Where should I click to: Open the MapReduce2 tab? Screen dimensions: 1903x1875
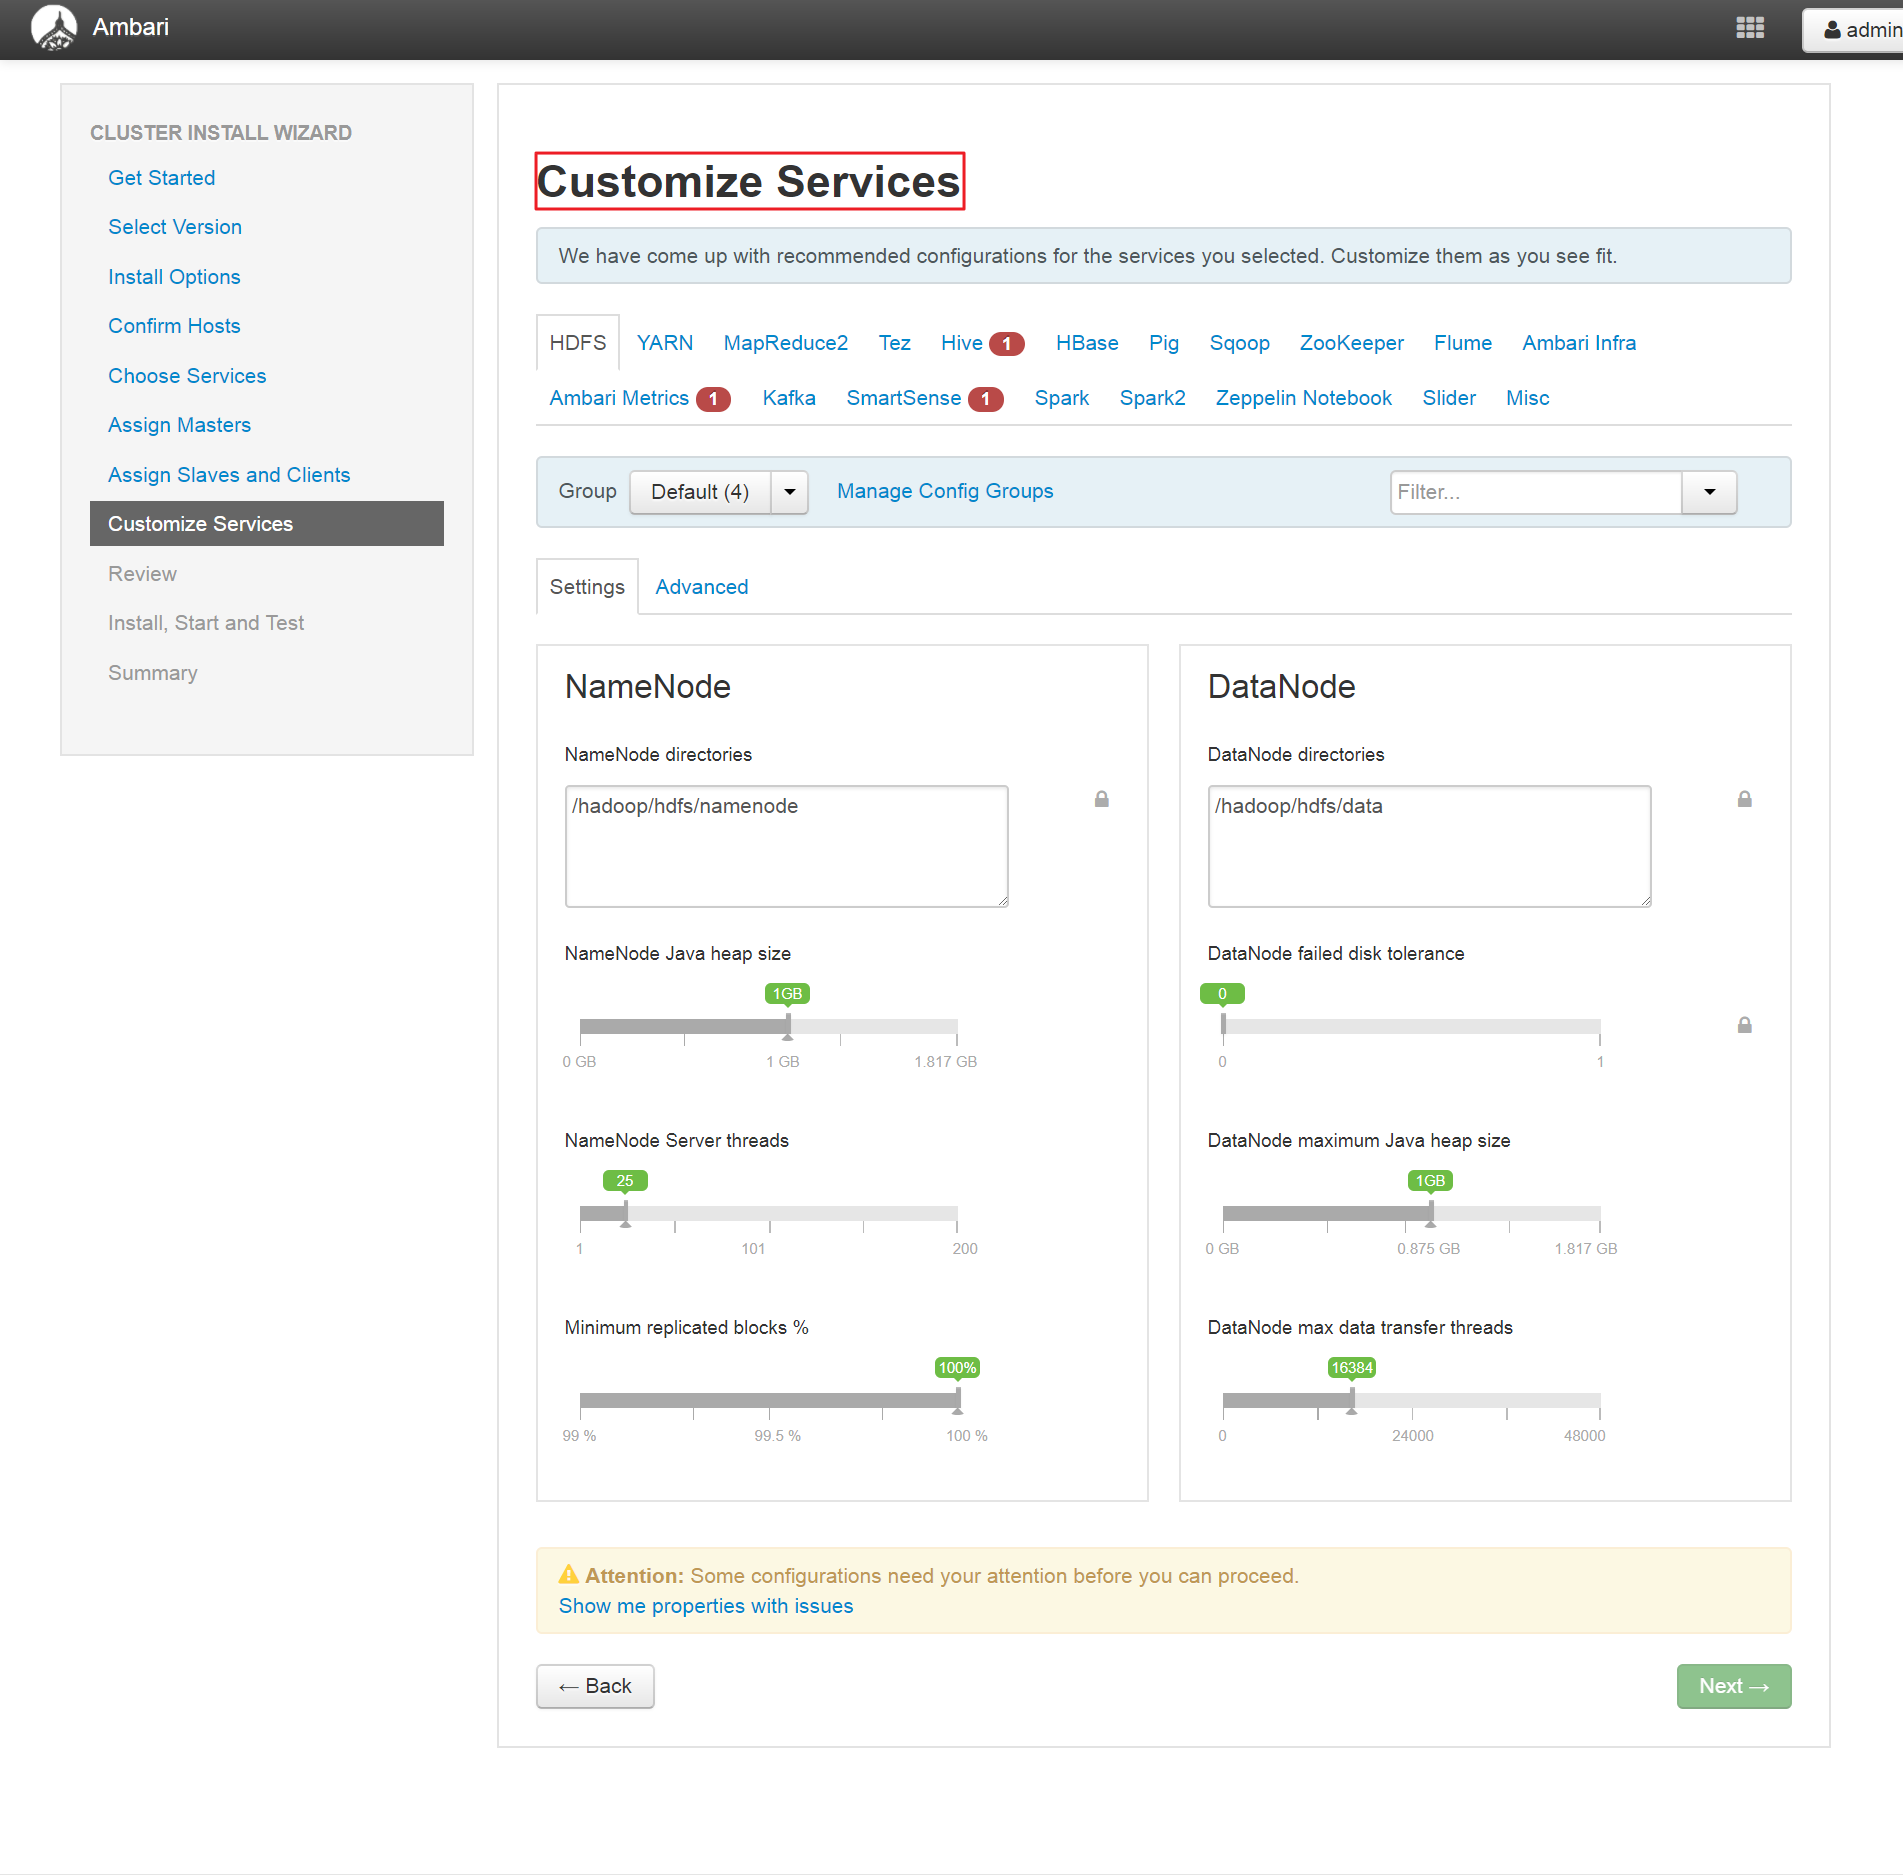click(x=786, y=343)
